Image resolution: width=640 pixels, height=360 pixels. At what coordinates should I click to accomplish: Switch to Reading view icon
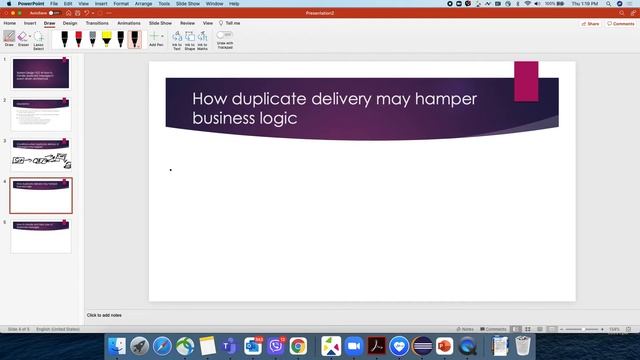click(x=540, y=329)
